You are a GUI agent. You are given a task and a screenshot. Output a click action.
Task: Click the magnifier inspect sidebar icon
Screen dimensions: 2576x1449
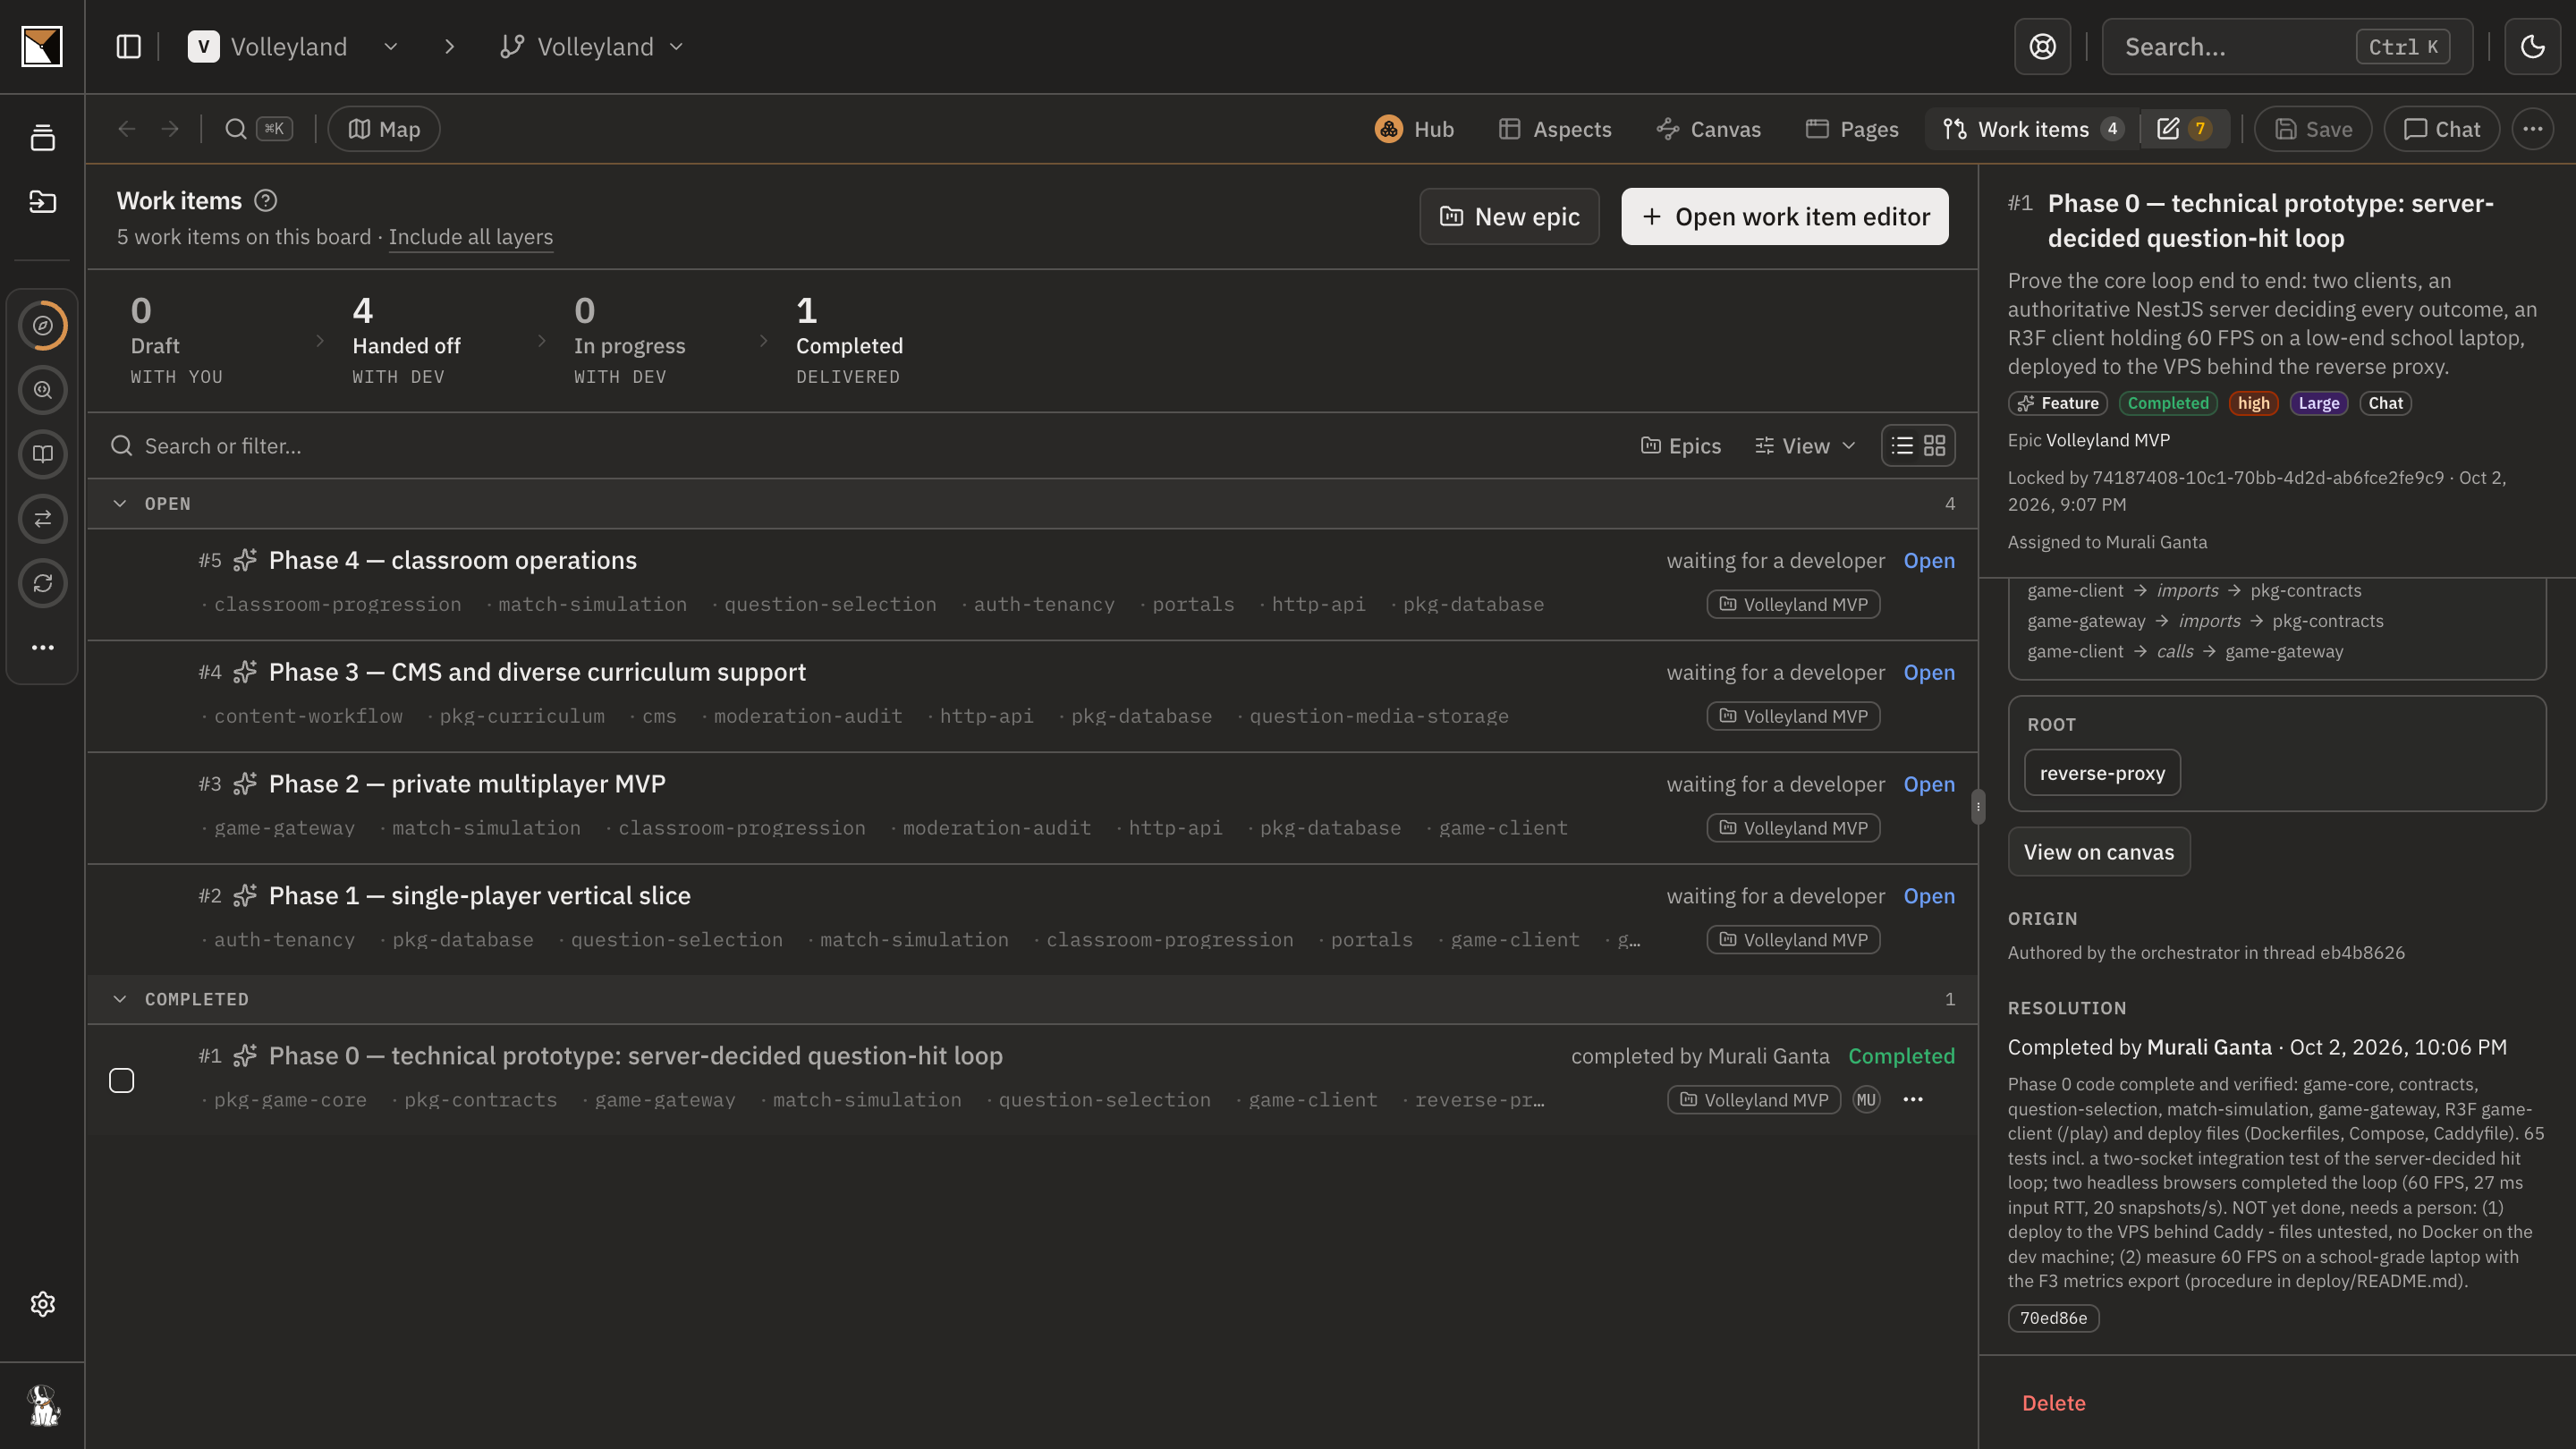click(42, 390)
